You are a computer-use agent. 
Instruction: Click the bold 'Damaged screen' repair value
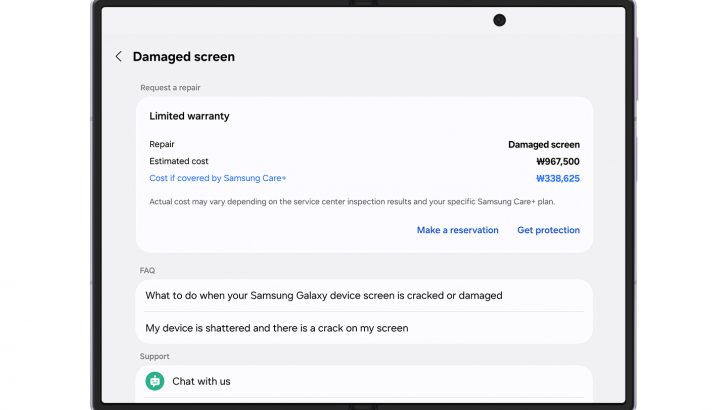(x=544, y=144)
